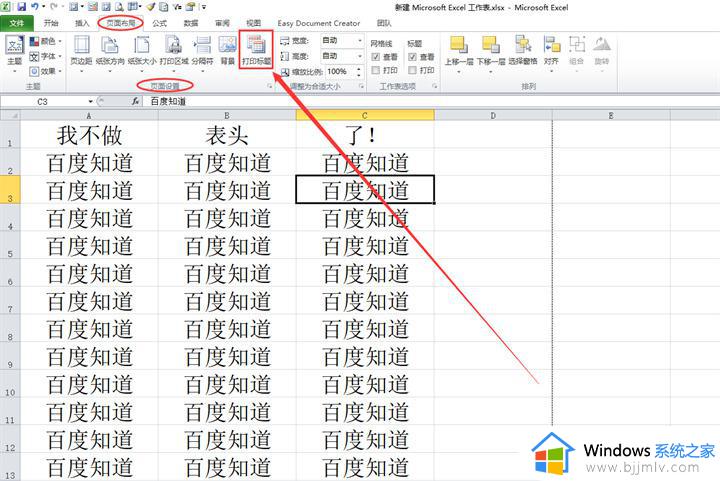Viewport: 720px width, 481px height.
Task: Click the Save icon in quick access toolbar
Action: (21, 7)
